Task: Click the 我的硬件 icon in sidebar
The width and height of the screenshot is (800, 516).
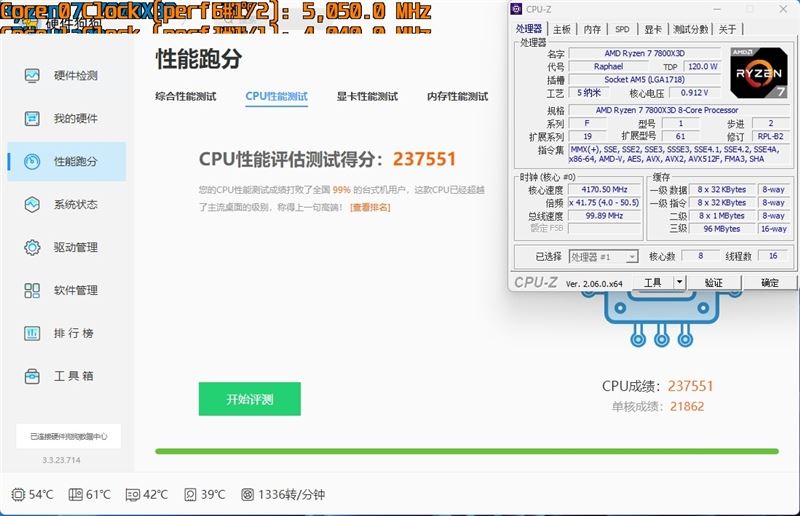Action: [x=32, y=118]
